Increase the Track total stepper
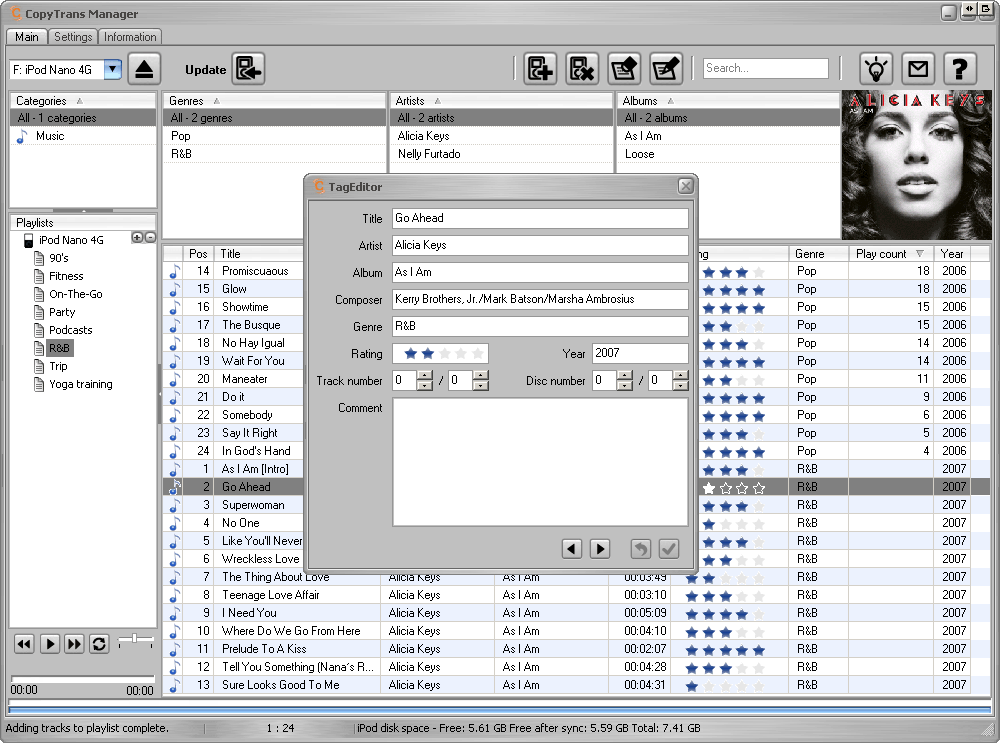The width and height of the screenshot is (1000, 743). (481, 376)
